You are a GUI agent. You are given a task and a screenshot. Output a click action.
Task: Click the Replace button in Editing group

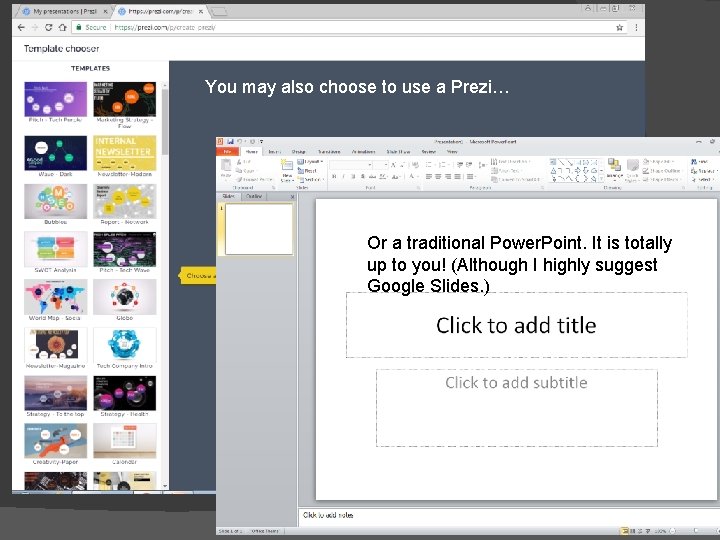(703, 171)
